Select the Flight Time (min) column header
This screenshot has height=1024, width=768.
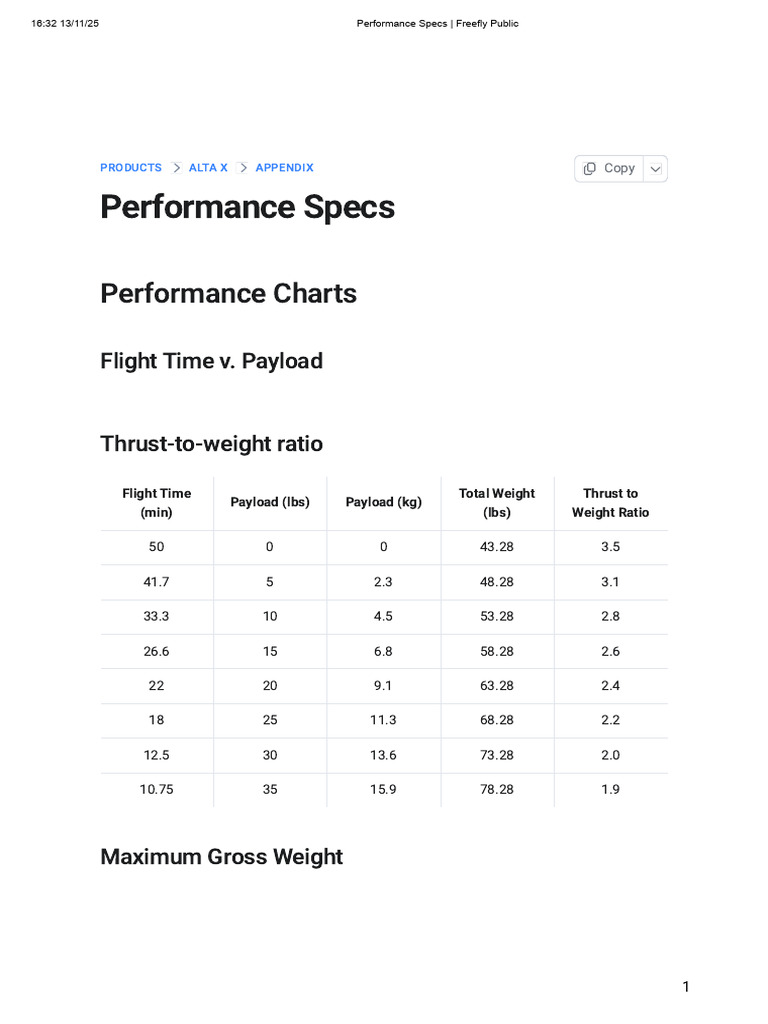tap(157, 503)
